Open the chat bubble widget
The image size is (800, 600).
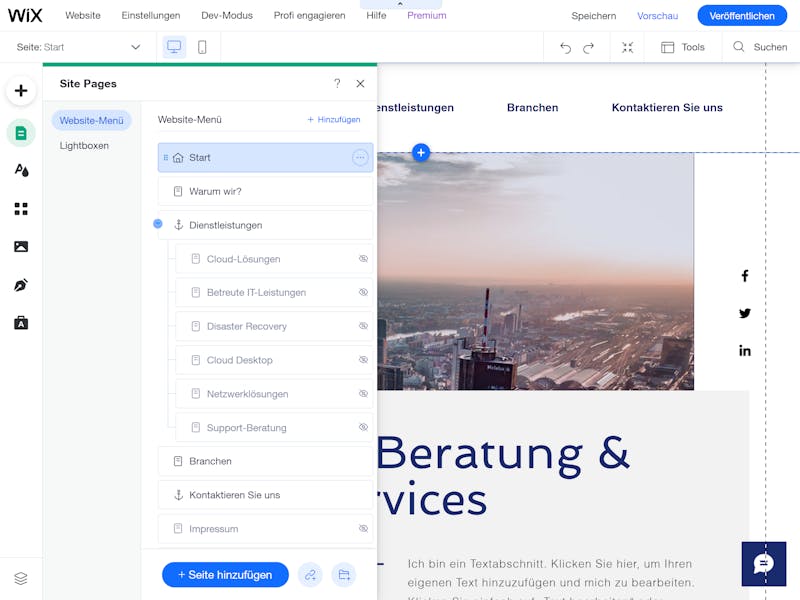point(764,564)
